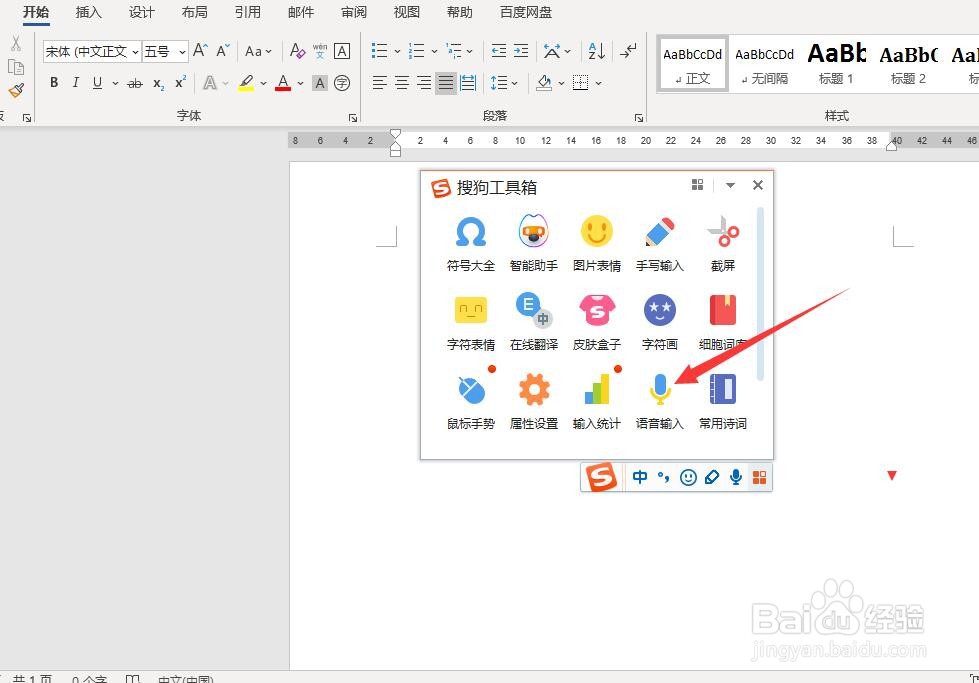This screenshot has height=683, width=979.
Task: Open font color dropdown arrow
Action: 300,83
